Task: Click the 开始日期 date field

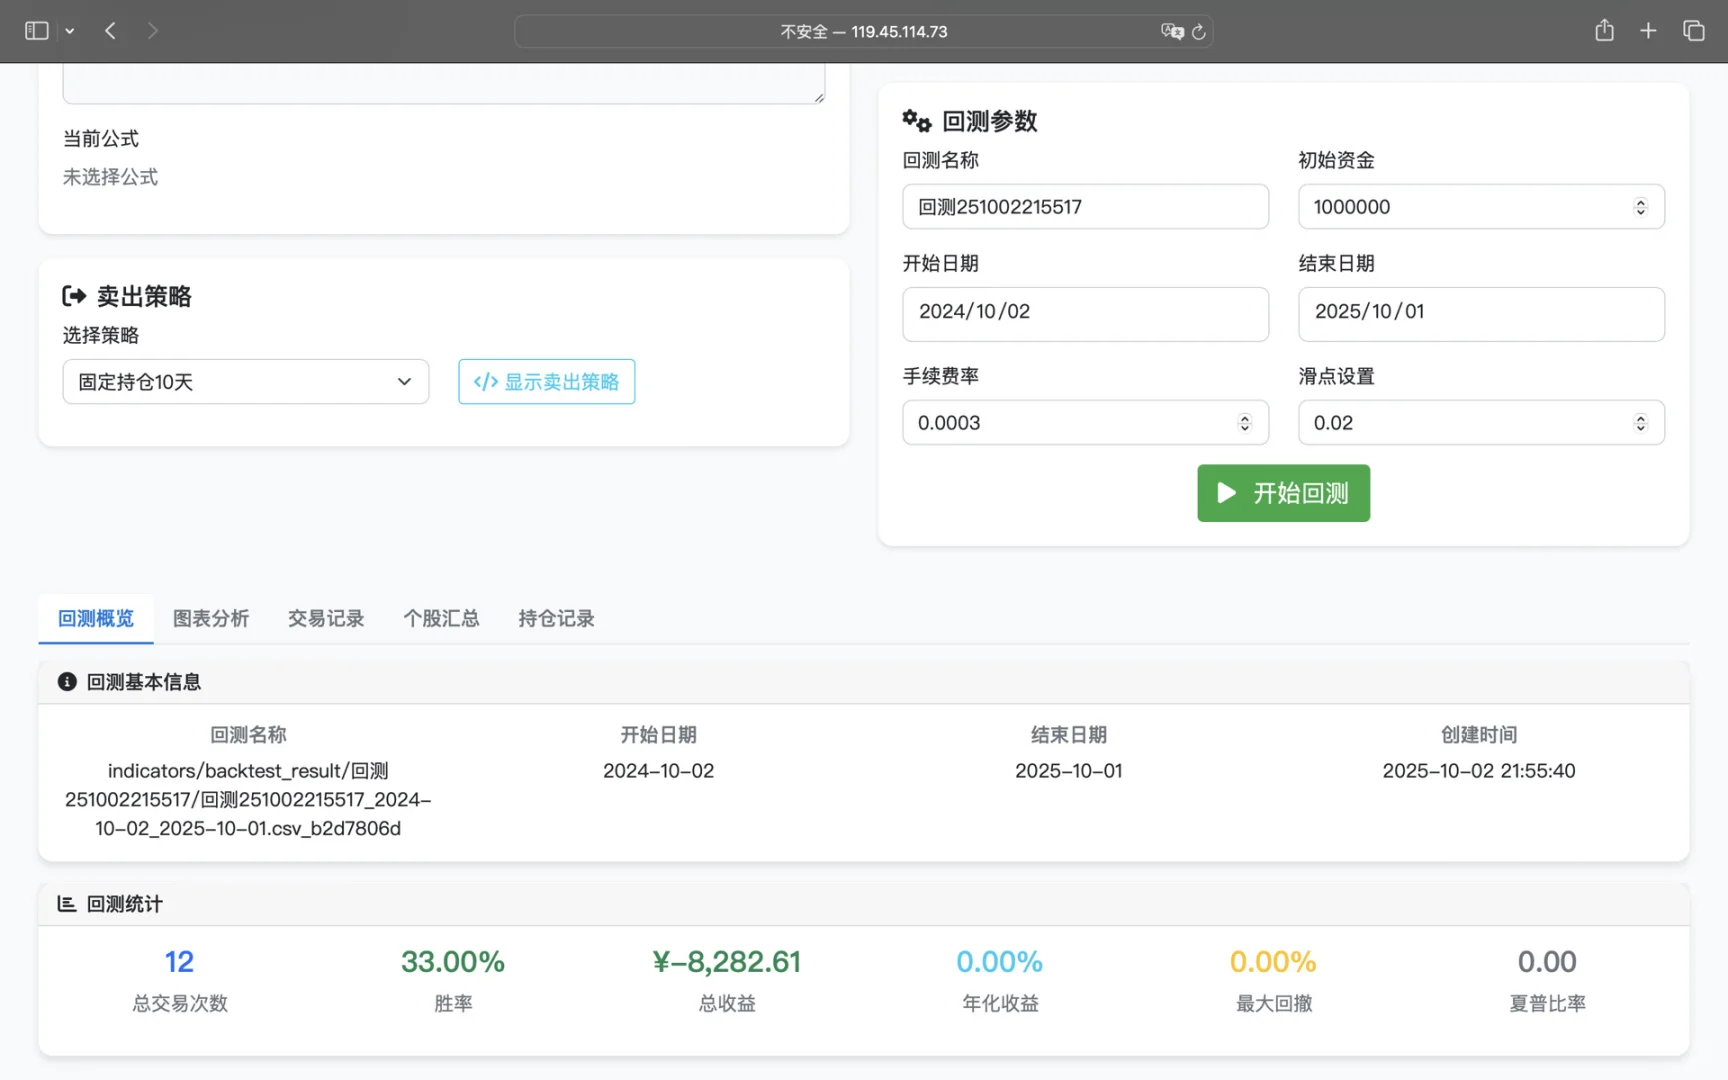Action: tap(1085, 312)
